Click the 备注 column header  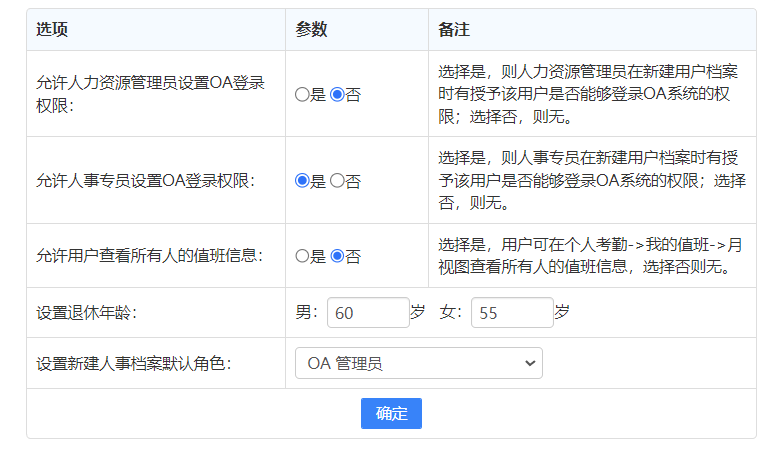tap(454, 30)
